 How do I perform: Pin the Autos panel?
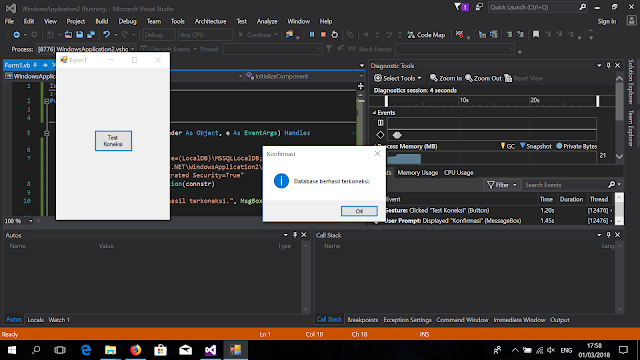[x=295, y=235]
